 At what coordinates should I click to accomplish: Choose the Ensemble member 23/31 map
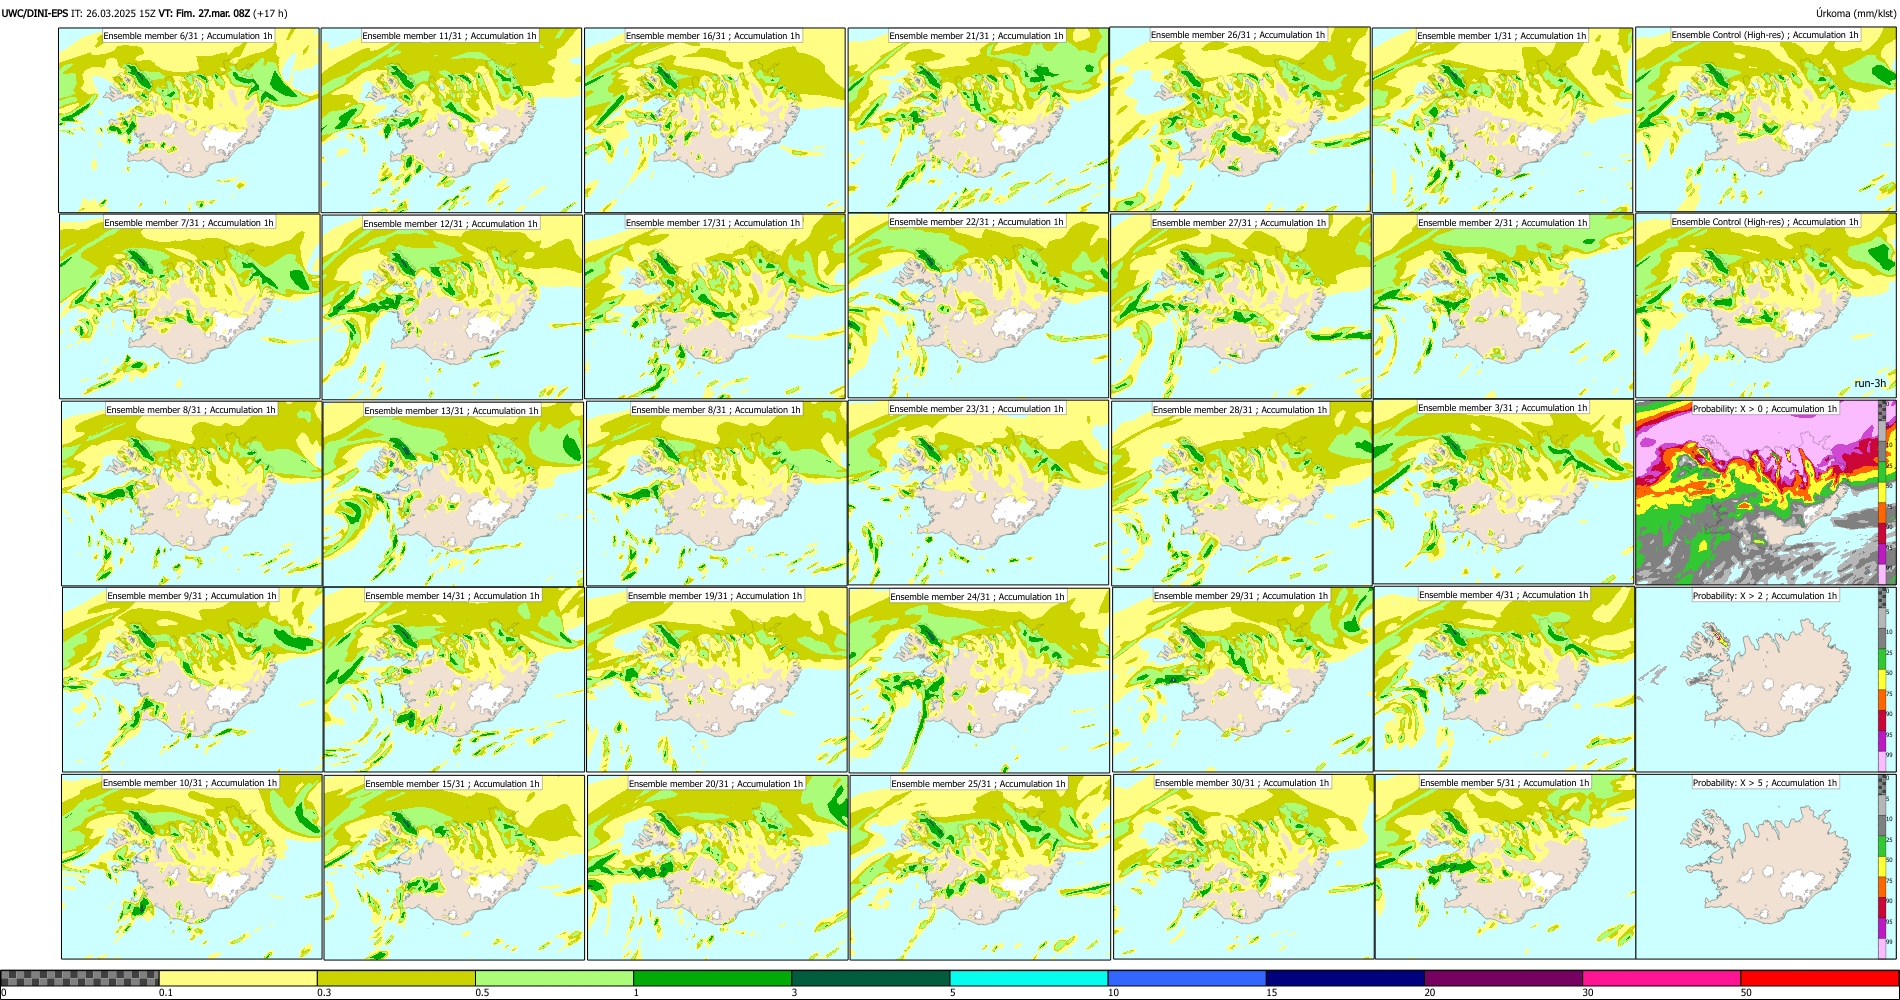(x=978, y=493)
